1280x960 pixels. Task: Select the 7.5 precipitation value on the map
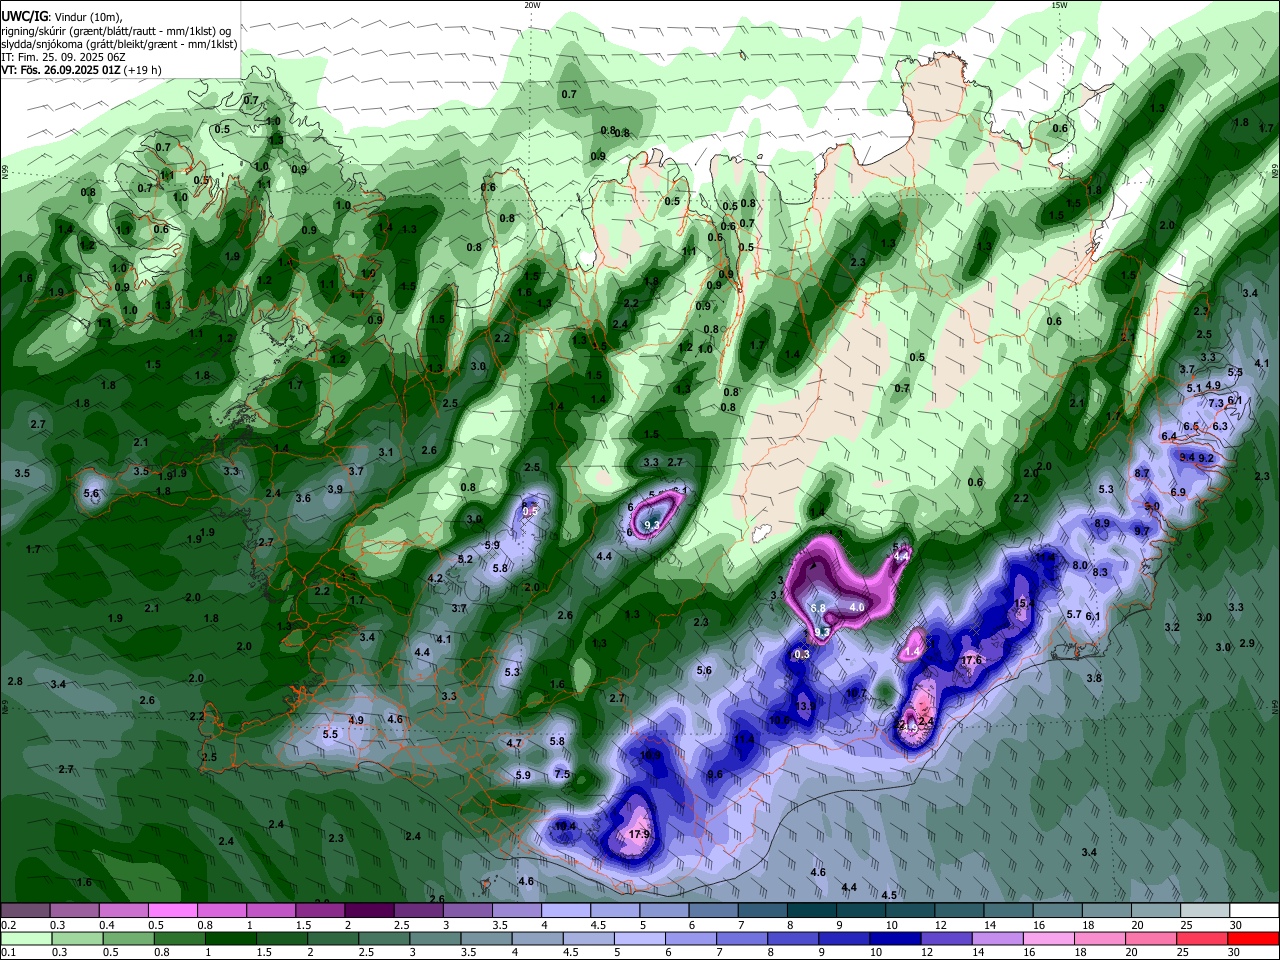pyautogui.click(x=562, y=774)
